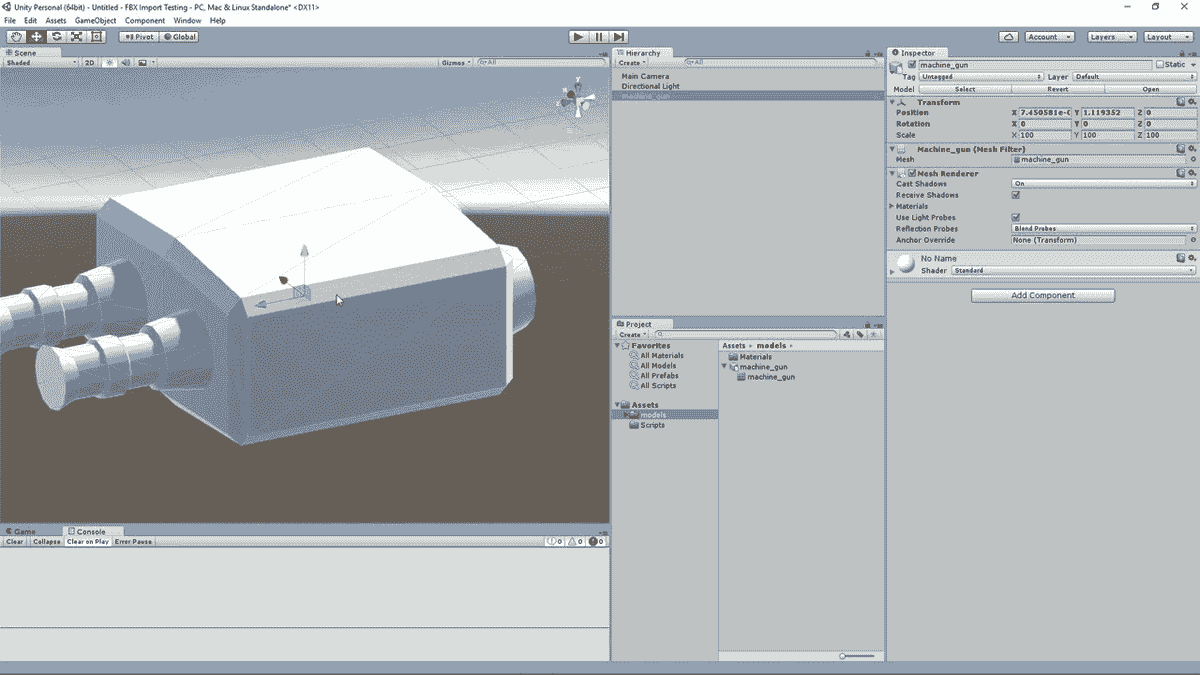Toggle scene view lighting icon

pyautogui.click(x=109, y=61)
